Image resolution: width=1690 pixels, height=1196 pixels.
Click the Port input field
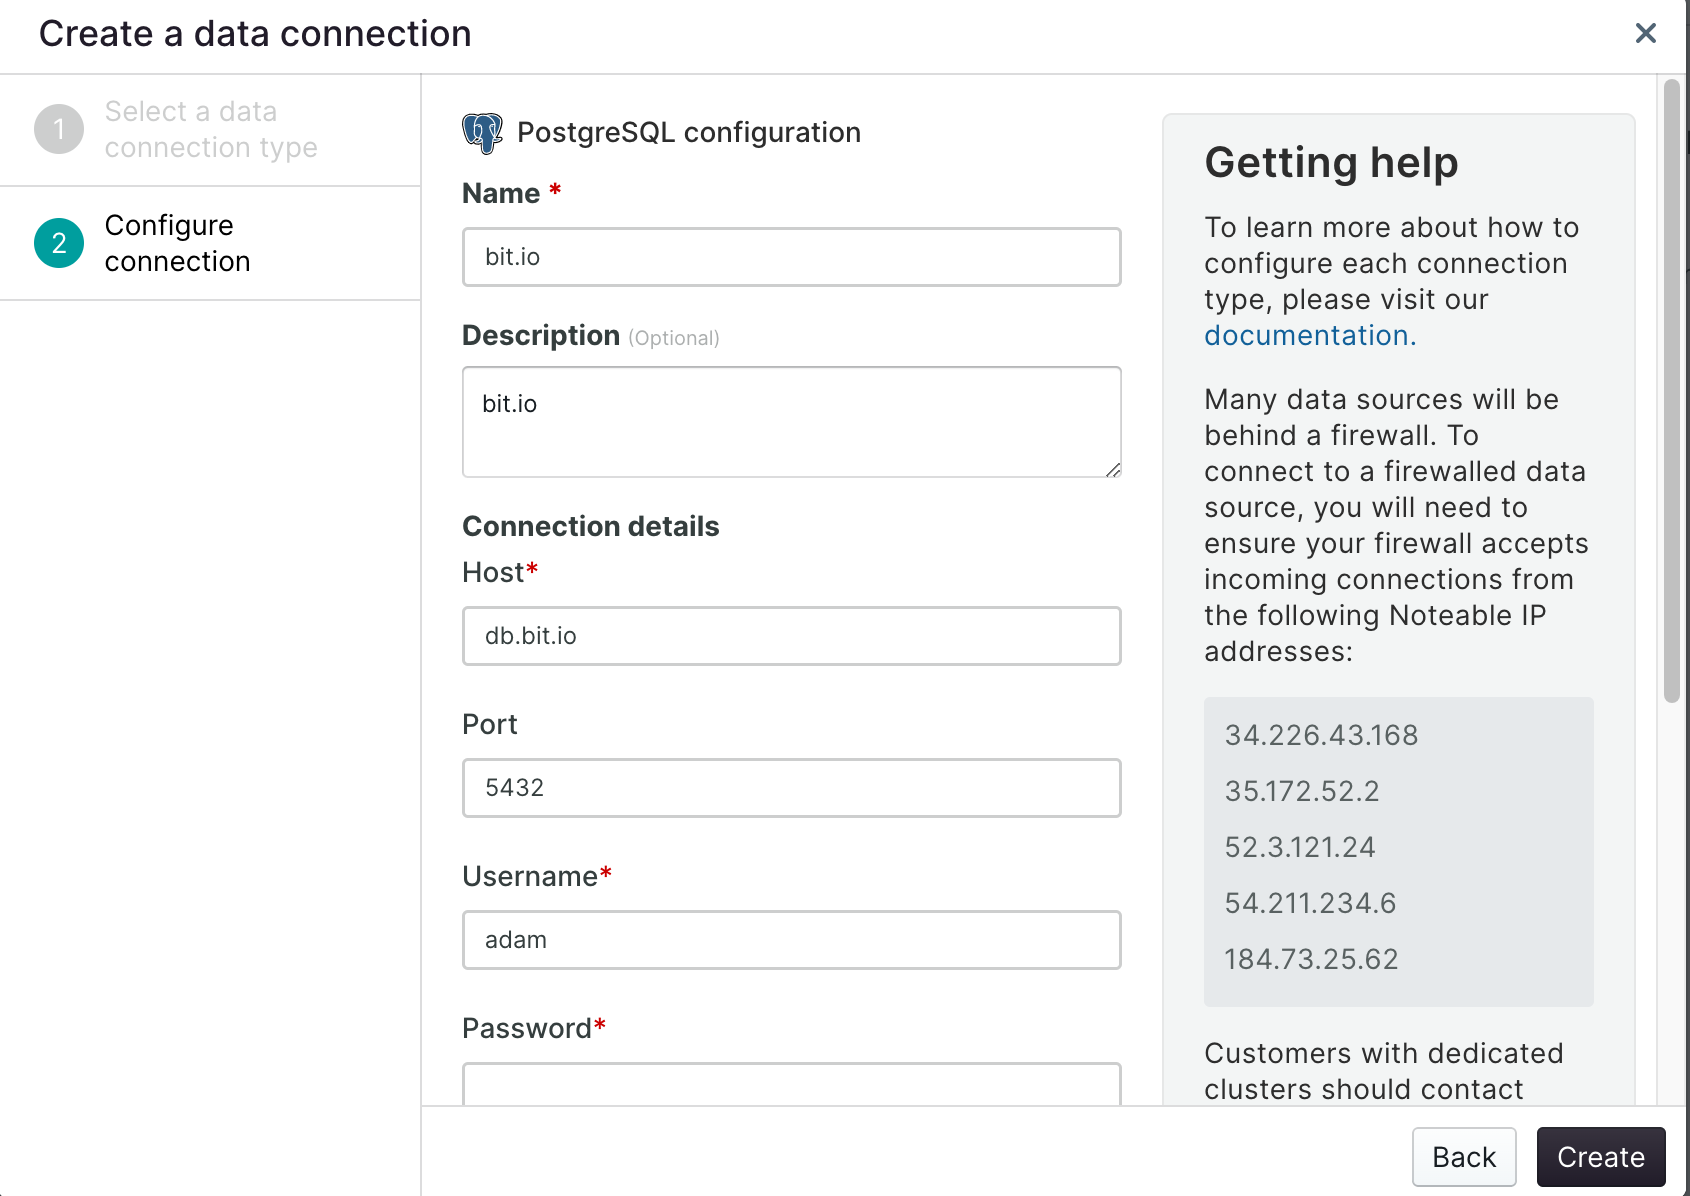point(791,788)
